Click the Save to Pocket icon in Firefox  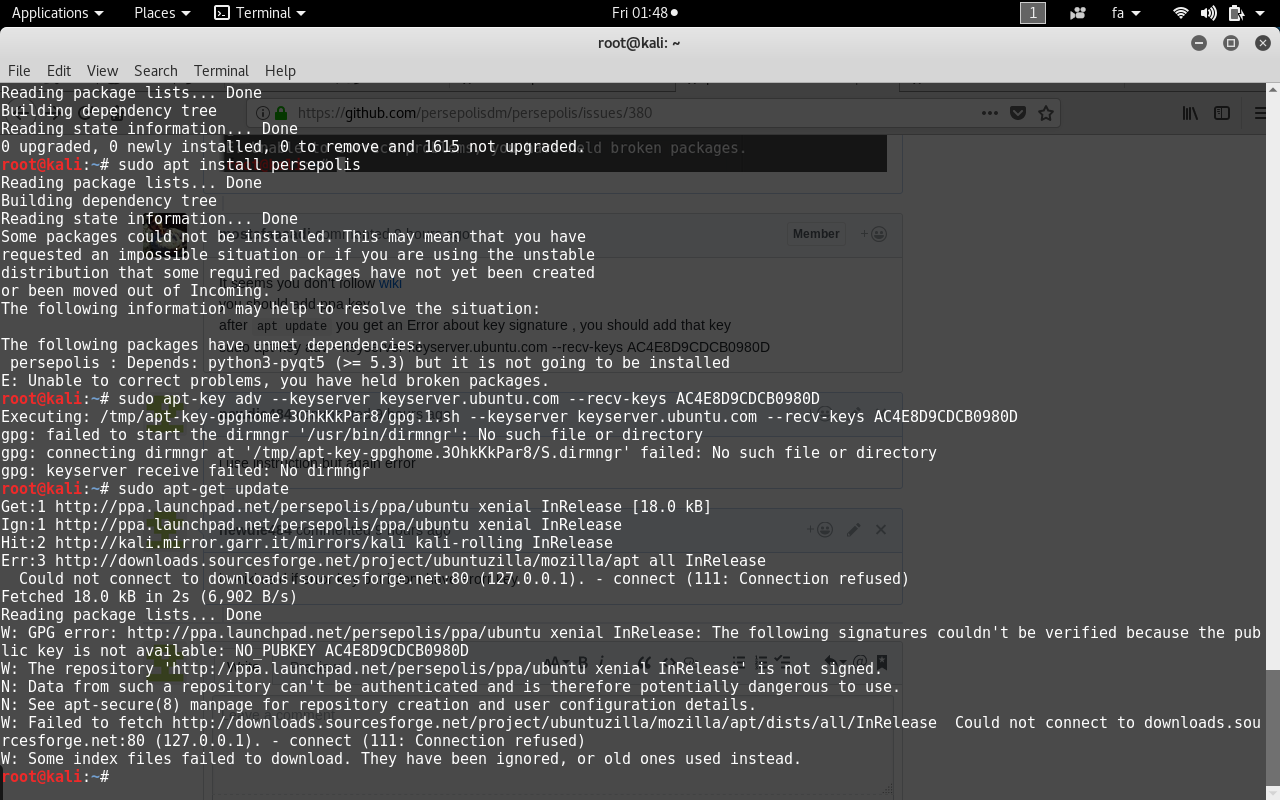pyautogui.click(x=1018, y=113)
